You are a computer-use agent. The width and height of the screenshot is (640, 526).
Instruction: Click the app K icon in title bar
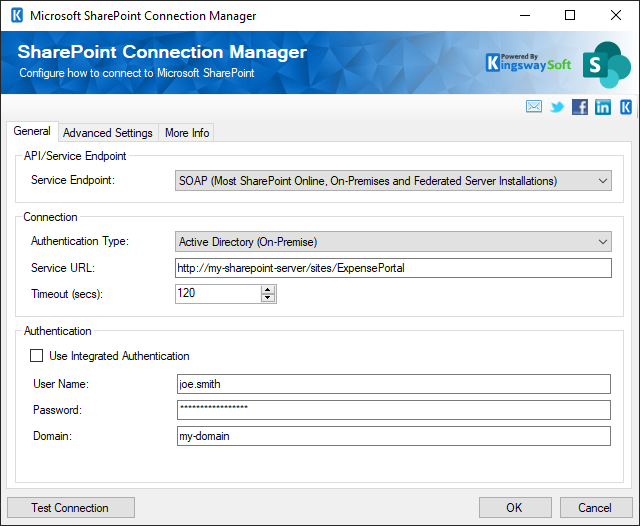(x=17, y=16)
